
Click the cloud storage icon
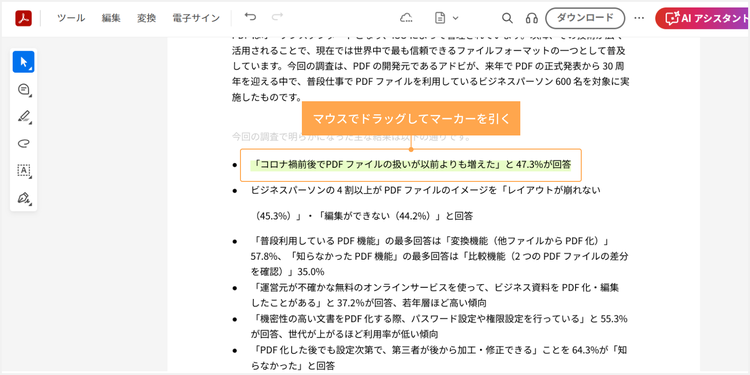[x=406, y=18]
